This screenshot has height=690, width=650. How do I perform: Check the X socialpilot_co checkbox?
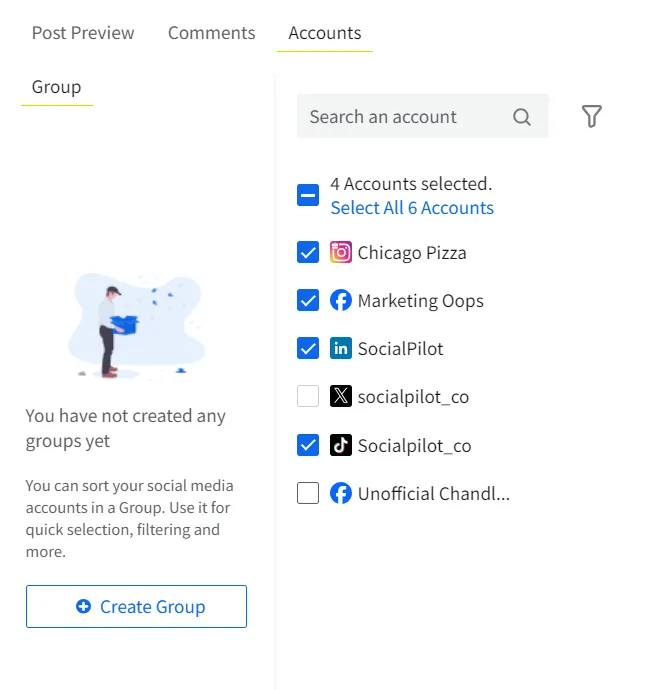coord(308,396)
